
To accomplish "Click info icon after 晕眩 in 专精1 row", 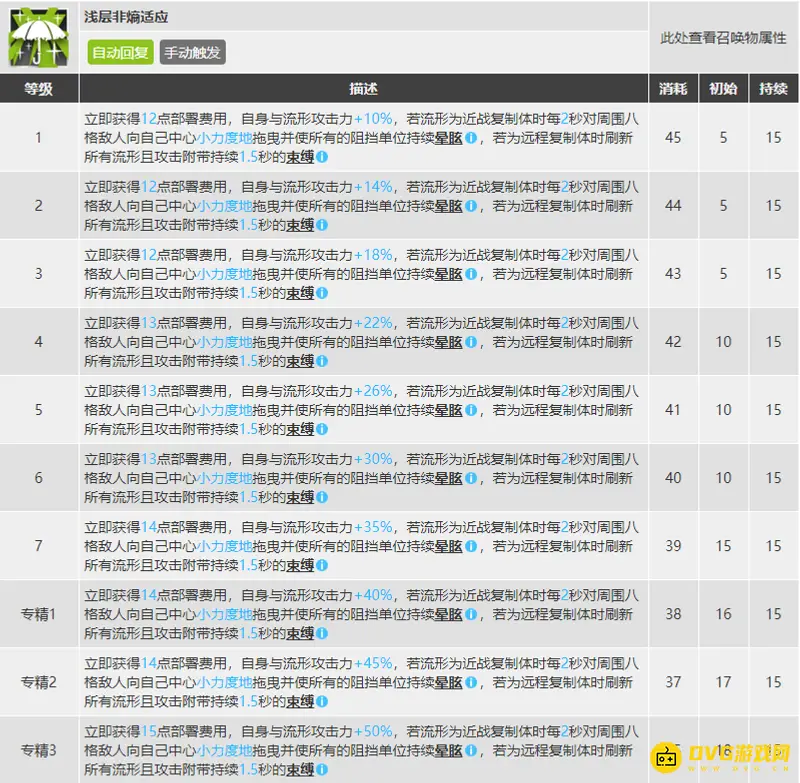I will 471,614.
